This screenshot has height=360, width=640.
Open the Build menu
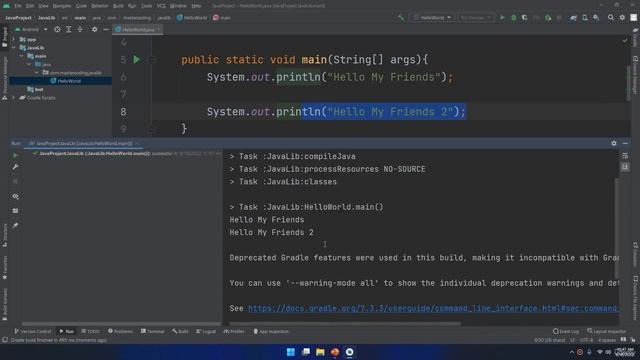(x=118, y=6)
